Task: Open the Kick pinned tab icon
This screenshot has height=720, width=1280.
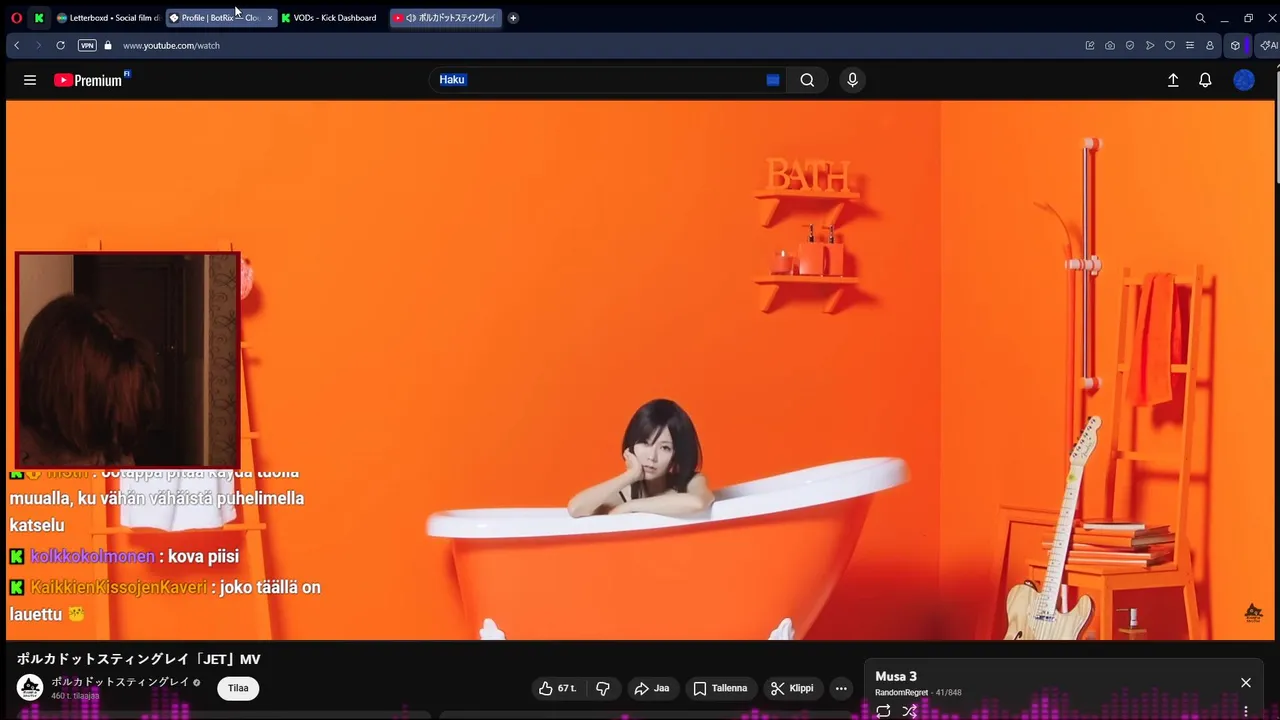Action: [x=39, y=18]
